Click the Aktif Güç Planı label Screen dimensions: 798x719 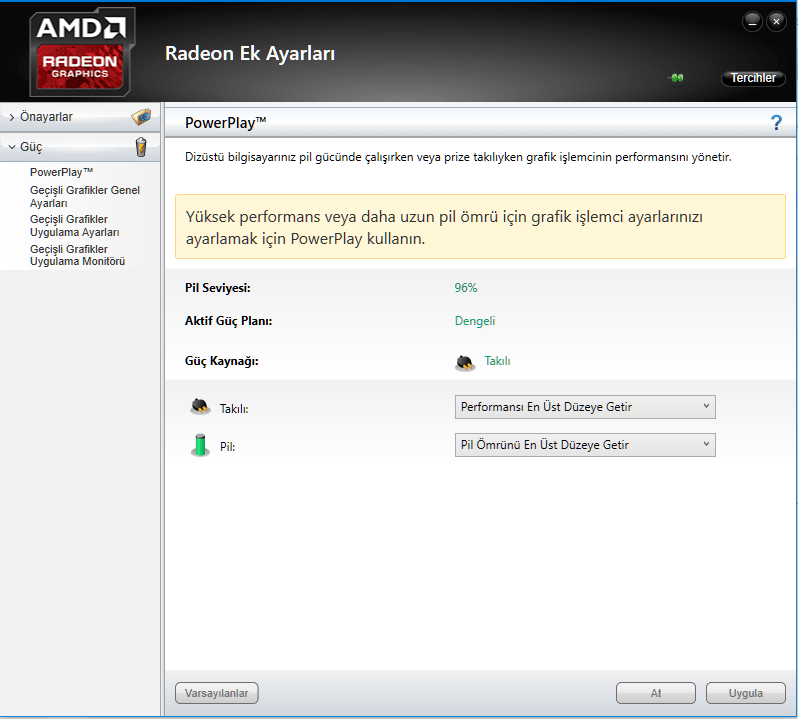pos(229,321)
